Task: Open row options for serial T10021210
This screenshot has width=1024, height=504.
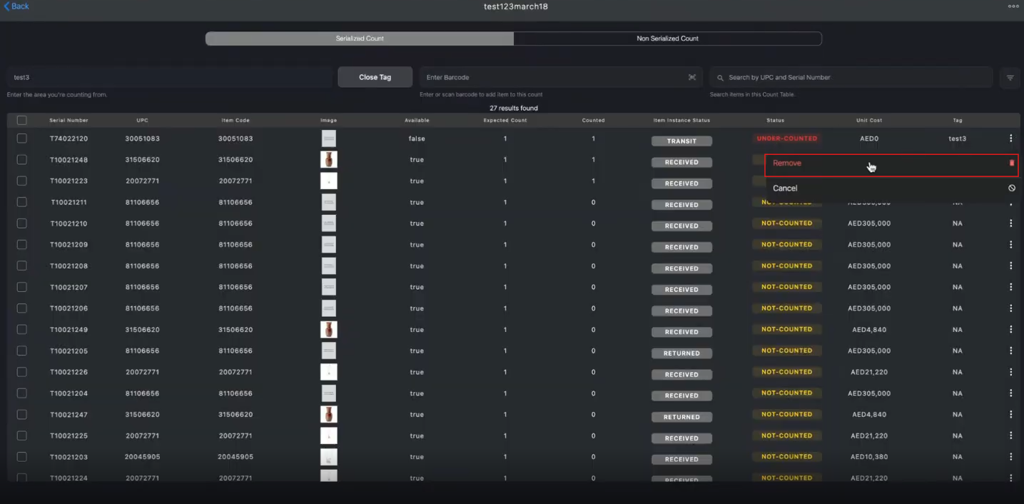Action: 1011,223
